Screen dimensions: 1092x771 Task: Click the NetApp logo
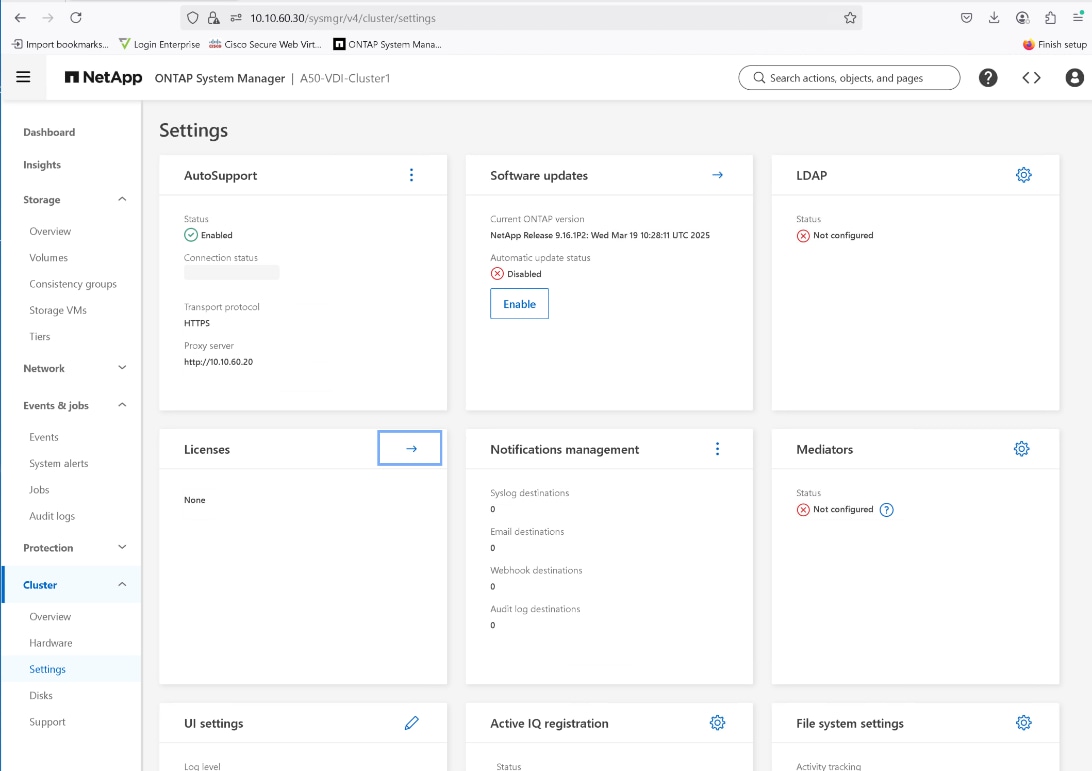point(103,77)
